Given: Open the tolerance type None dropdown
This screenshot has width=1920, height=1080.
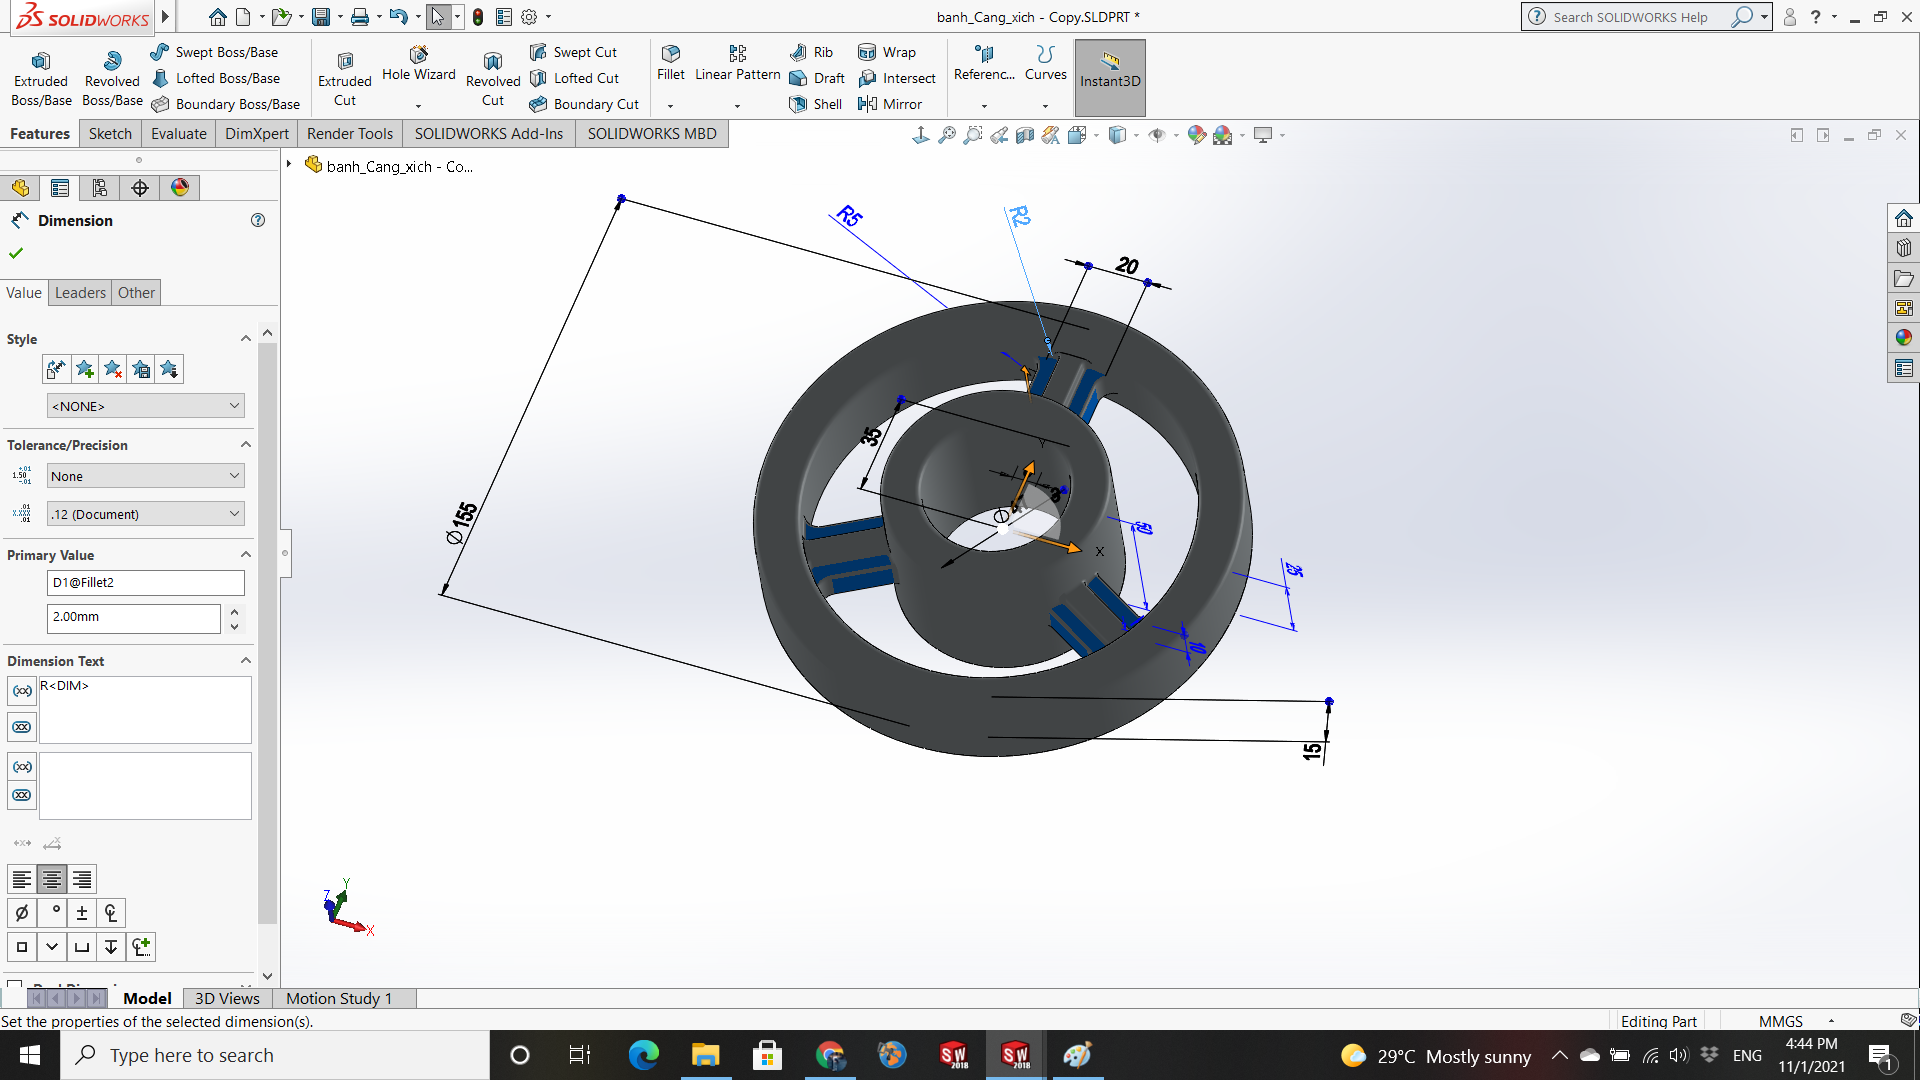Looking at the screenshot, I should point(145,476).
